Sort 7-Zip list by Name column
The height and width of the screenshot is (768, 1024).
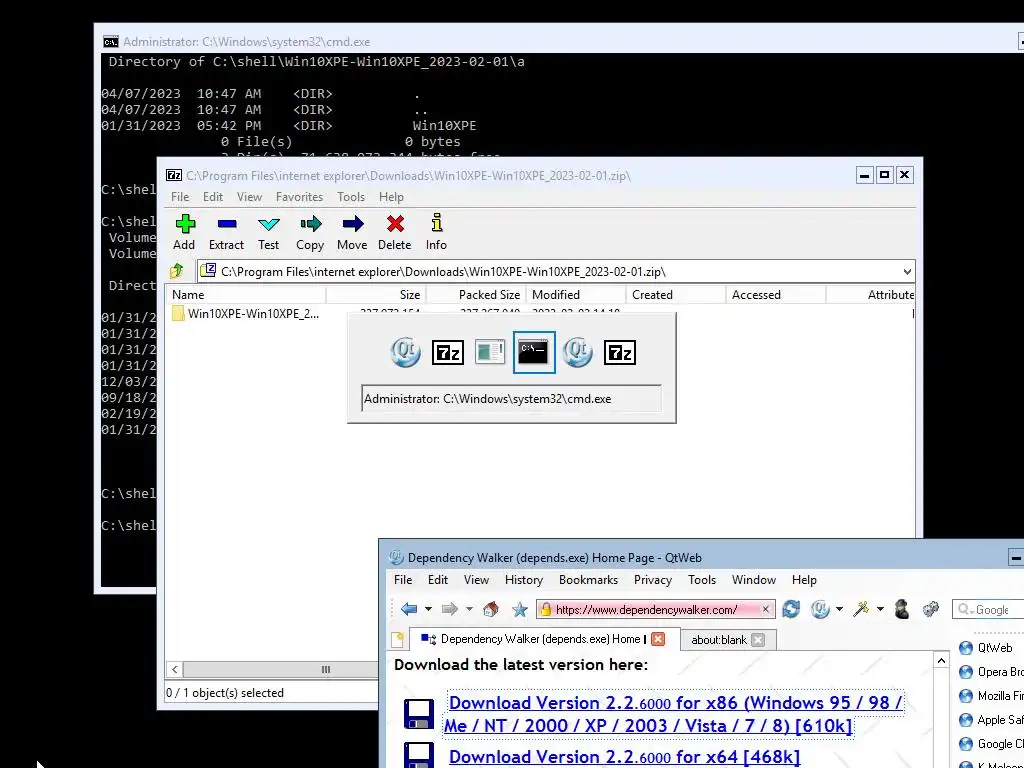(246, 295)
